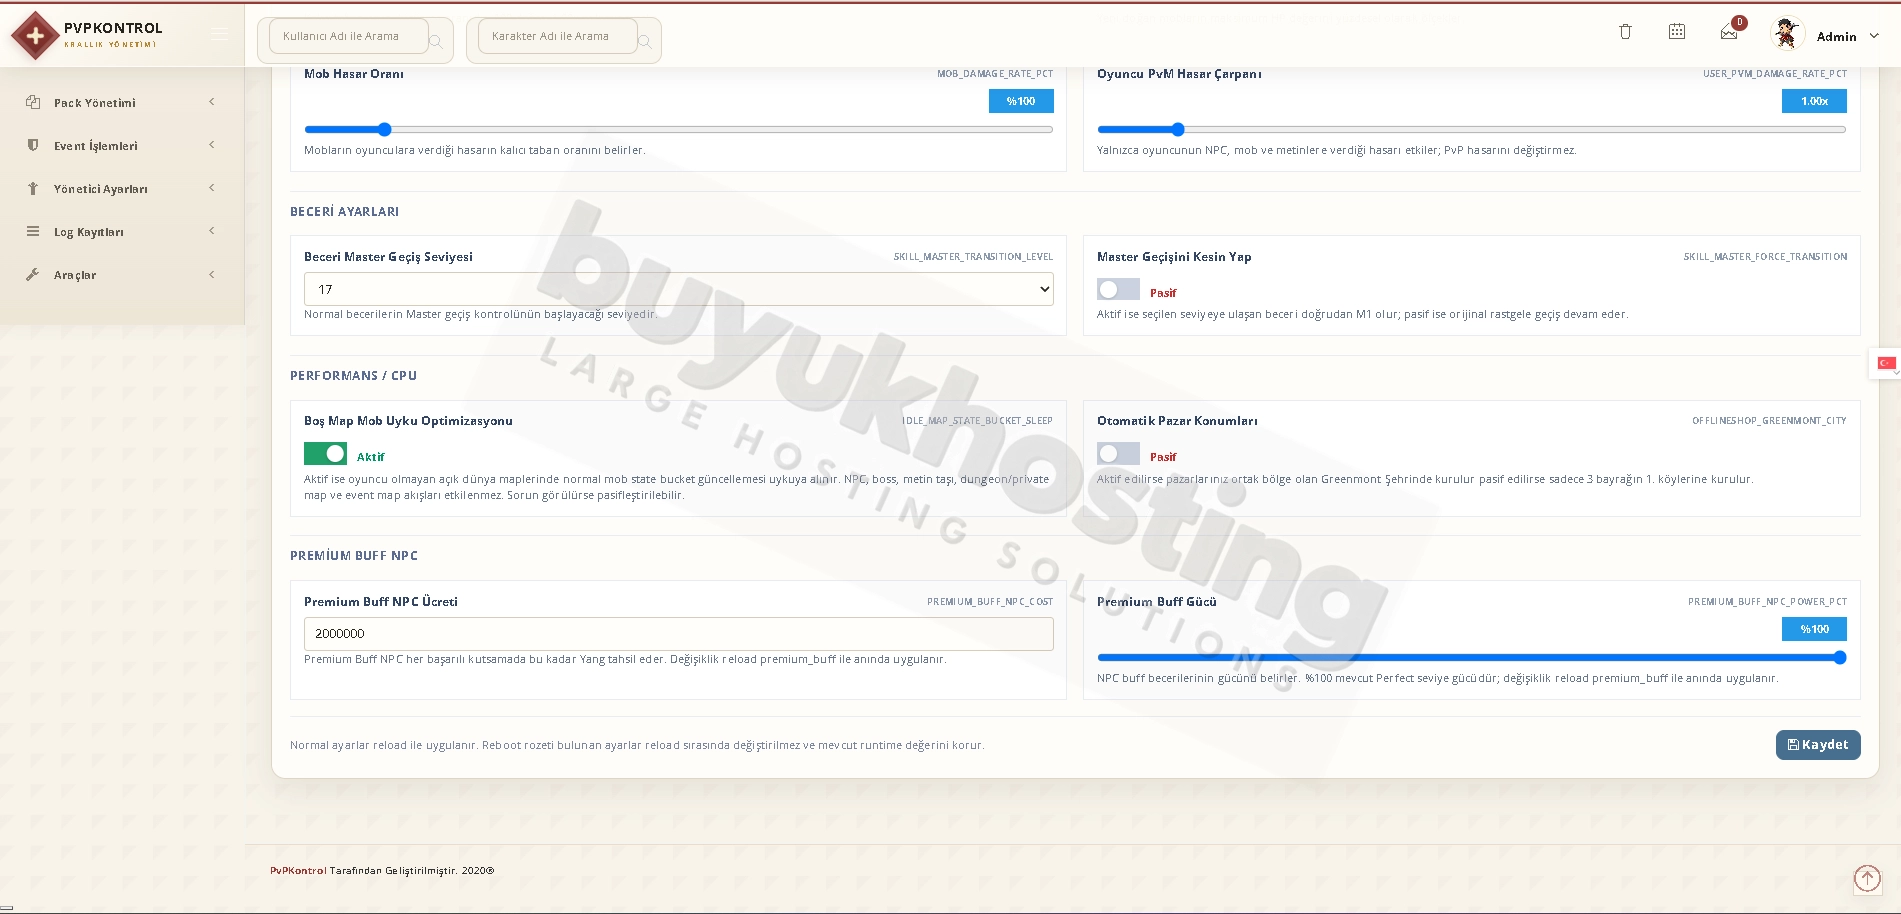1901x914 pixels.
Task: Disable Boş Map Mob Uyku Optimizasyonu switch
Action: [325, 453]
